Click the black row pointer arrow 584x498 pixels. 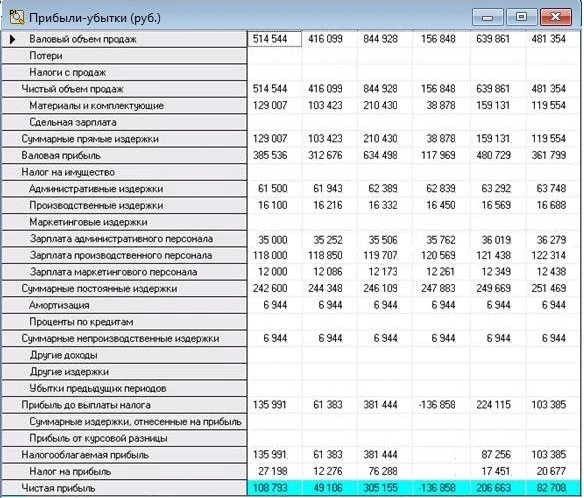pos(12,39)
